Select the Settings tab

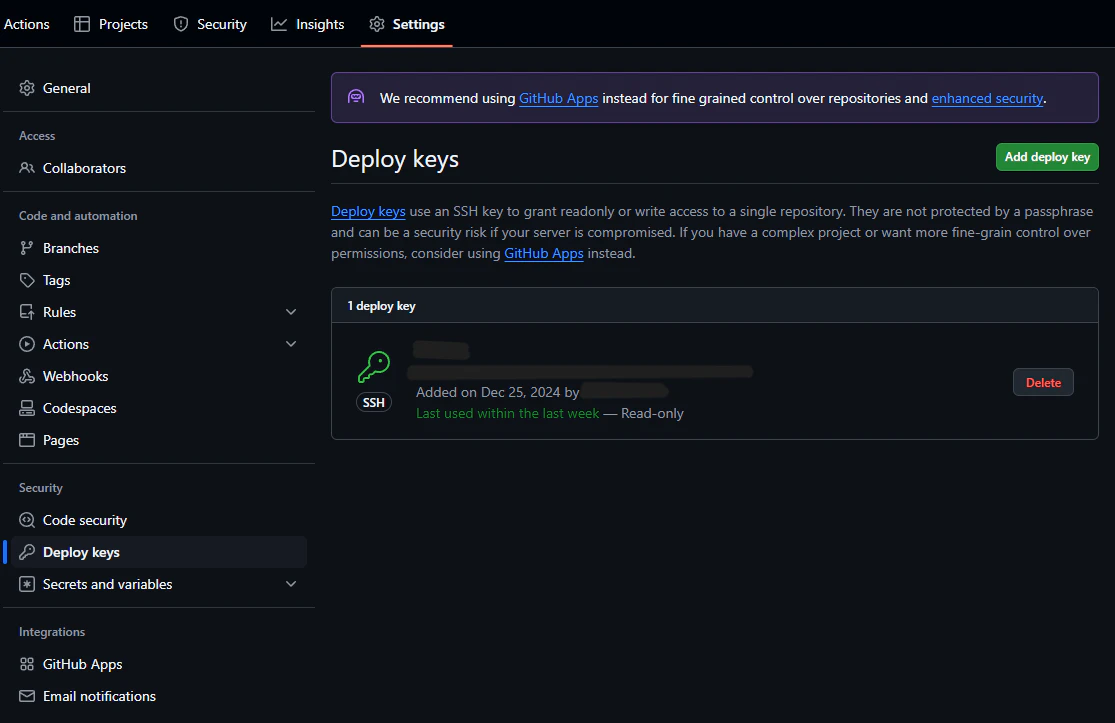click(x=407, y=24)
